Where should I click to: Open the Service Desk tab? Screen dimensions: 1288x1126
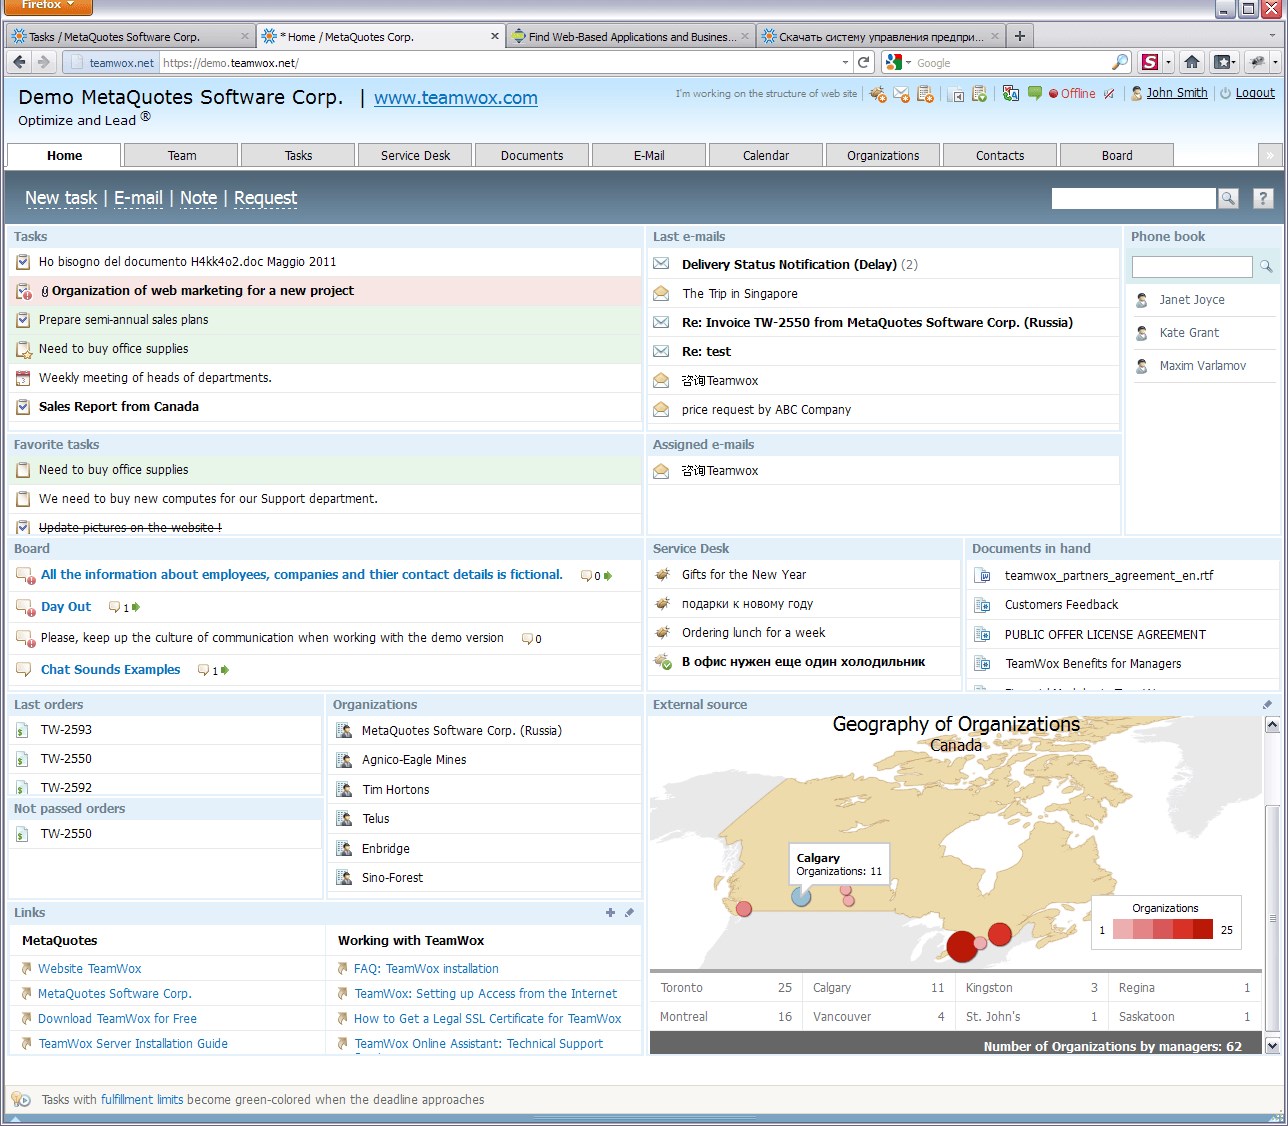pyautogui.click(x=415, y=155)
